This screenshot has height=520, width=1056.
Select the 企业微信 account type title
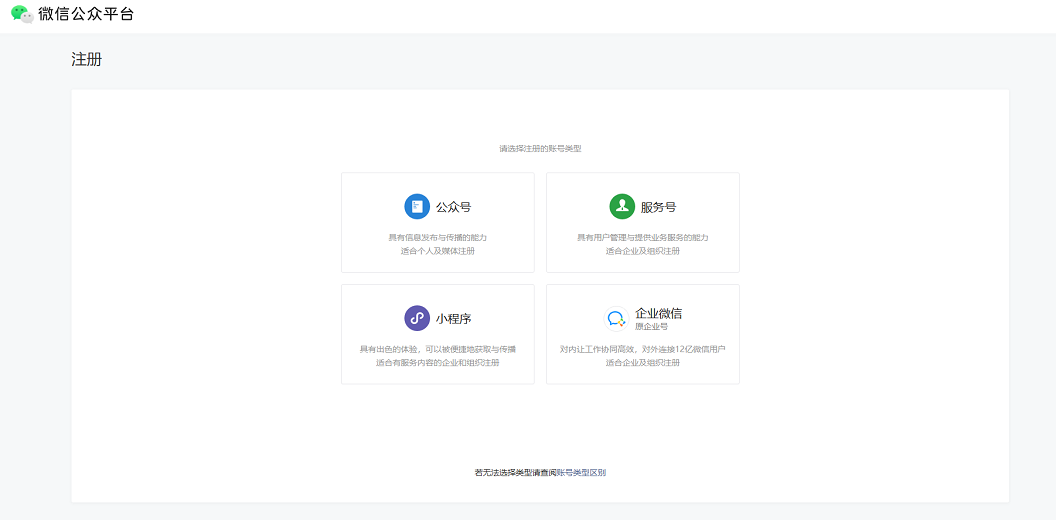coord(659,313)
